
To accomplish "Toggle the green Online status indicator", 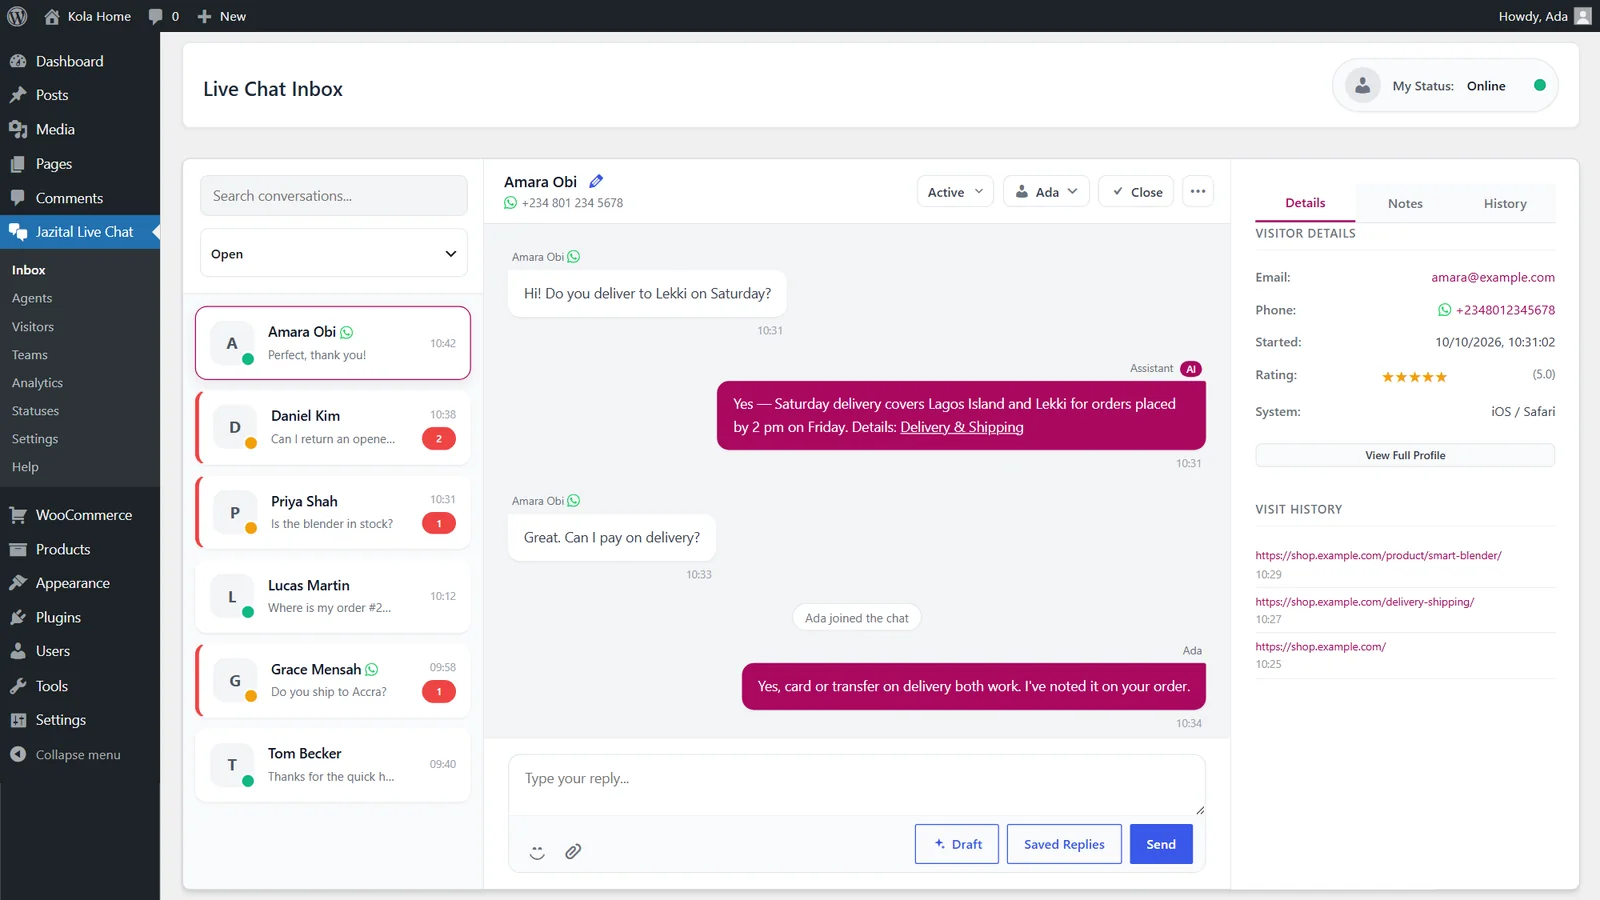I will click(1540, 86).
